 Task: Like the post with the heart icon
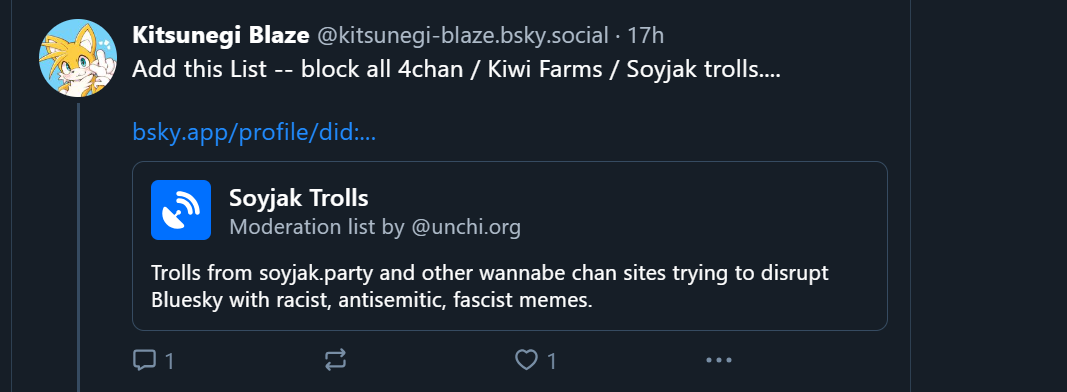(x=526, y=360)
